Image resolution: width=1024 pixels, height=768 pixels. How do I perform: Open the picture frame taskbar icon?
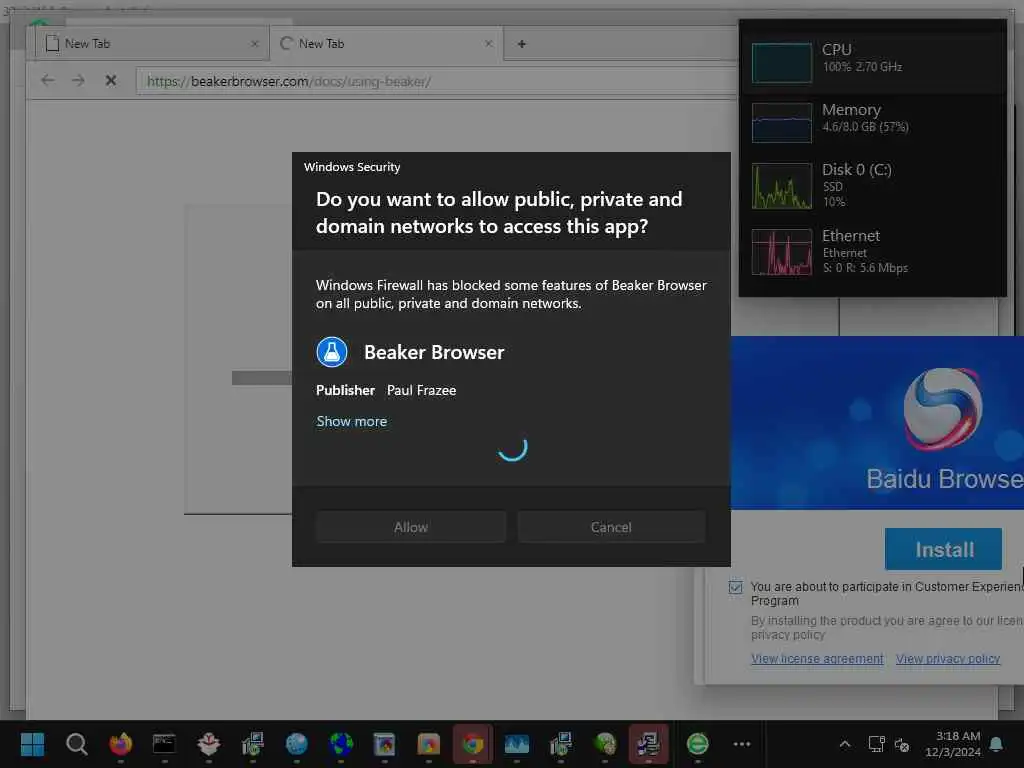(385, 744)
